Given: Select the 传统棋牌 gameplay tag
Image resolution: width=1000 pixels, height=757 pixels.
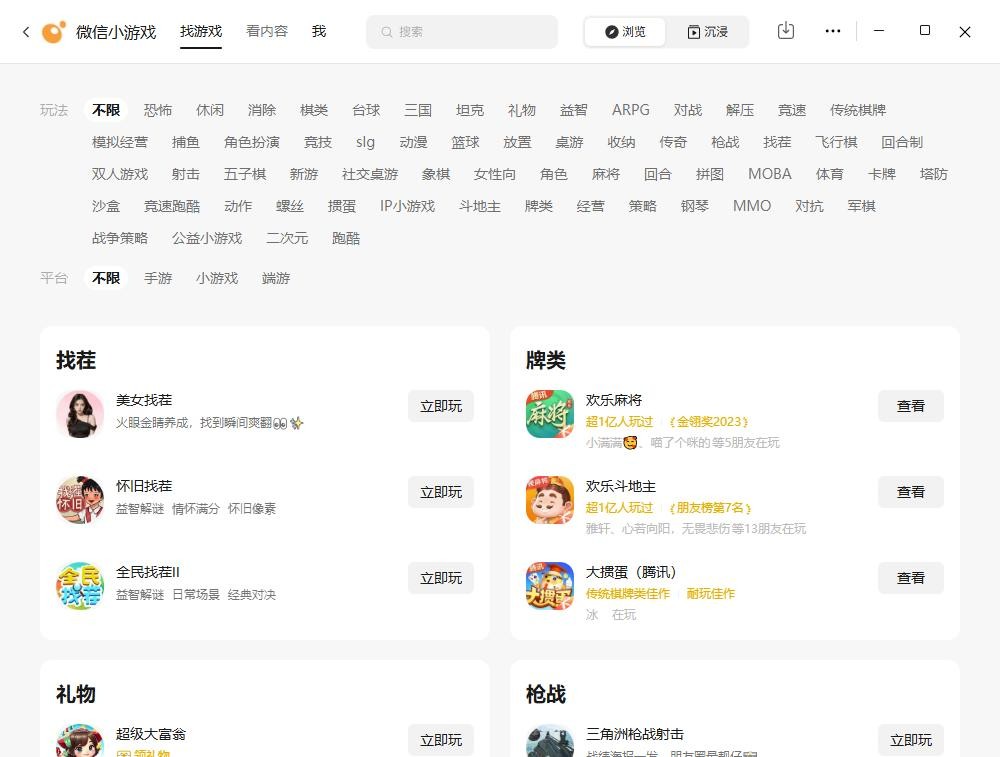Looking at the screenshot, I should [x=858, y=110].
